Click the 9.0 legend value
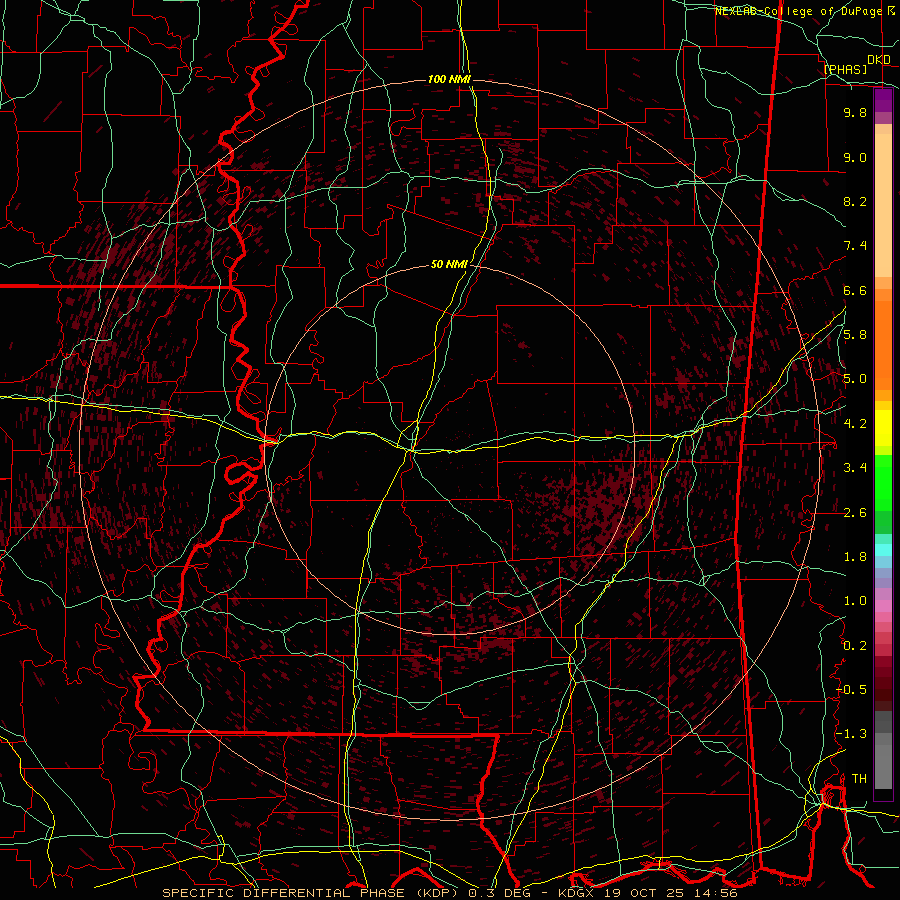Viewport: 900px width, 900px height. pos(855,157)
